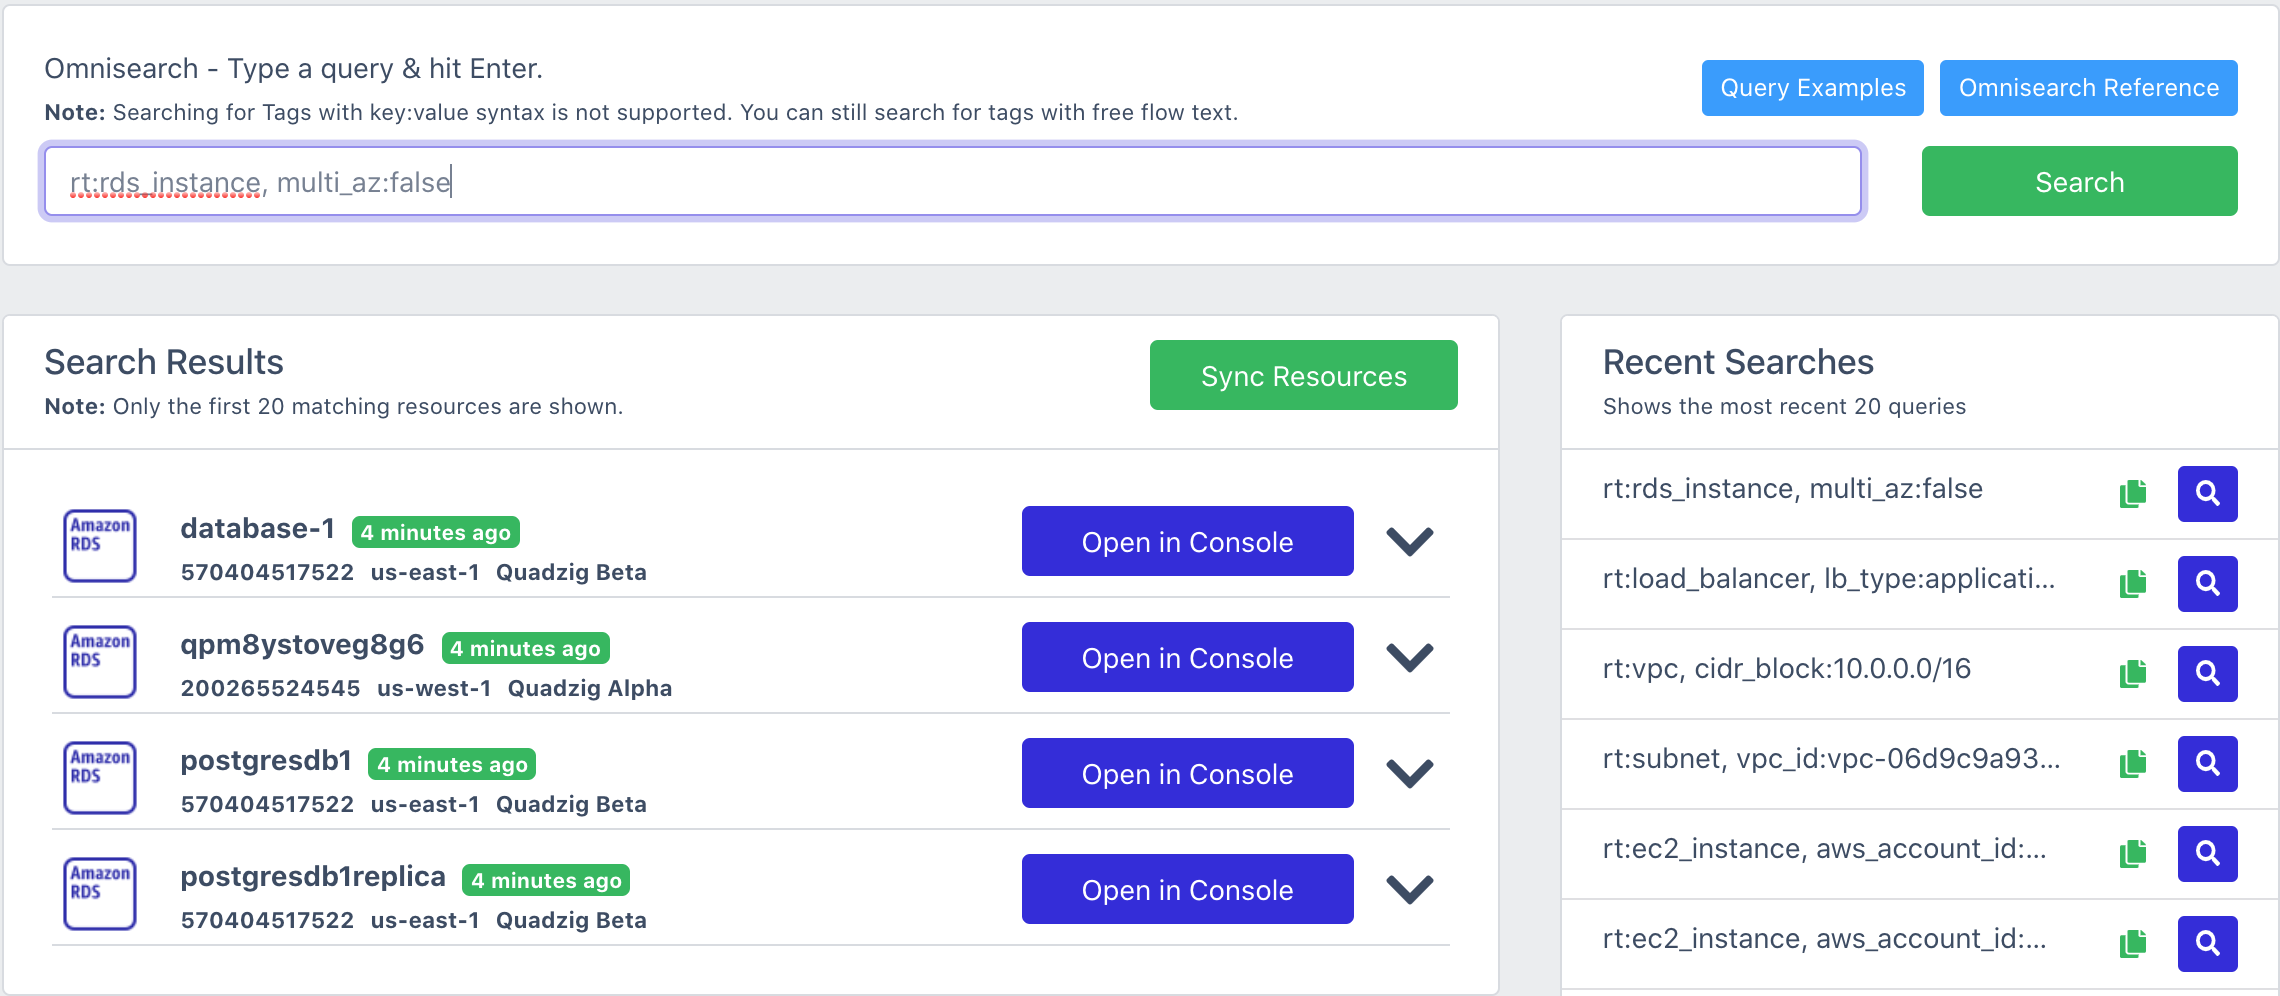Expand details for qpm8ystoveg8g6
This screenshot has width=2280, height=996.
click(1409, 657)
